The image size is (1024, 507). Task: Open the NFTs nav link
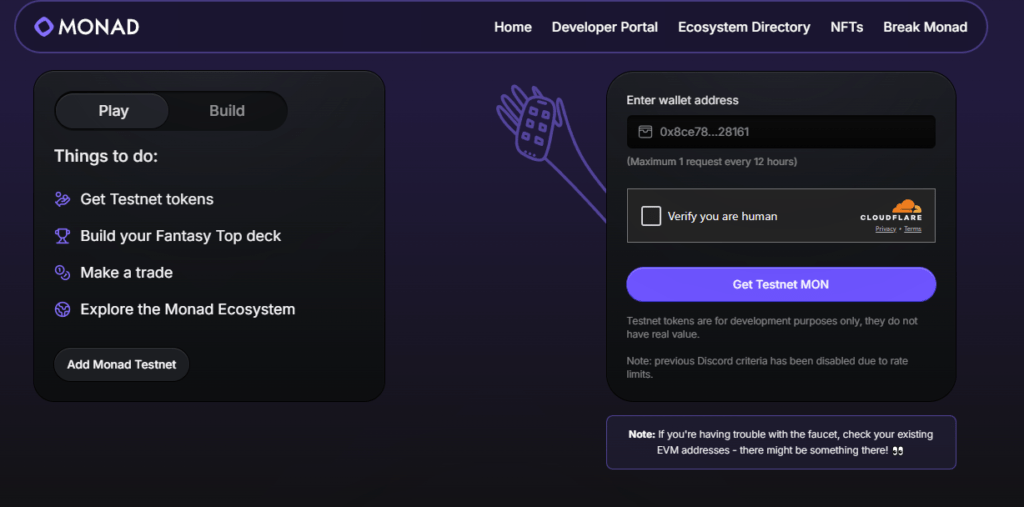847,27
